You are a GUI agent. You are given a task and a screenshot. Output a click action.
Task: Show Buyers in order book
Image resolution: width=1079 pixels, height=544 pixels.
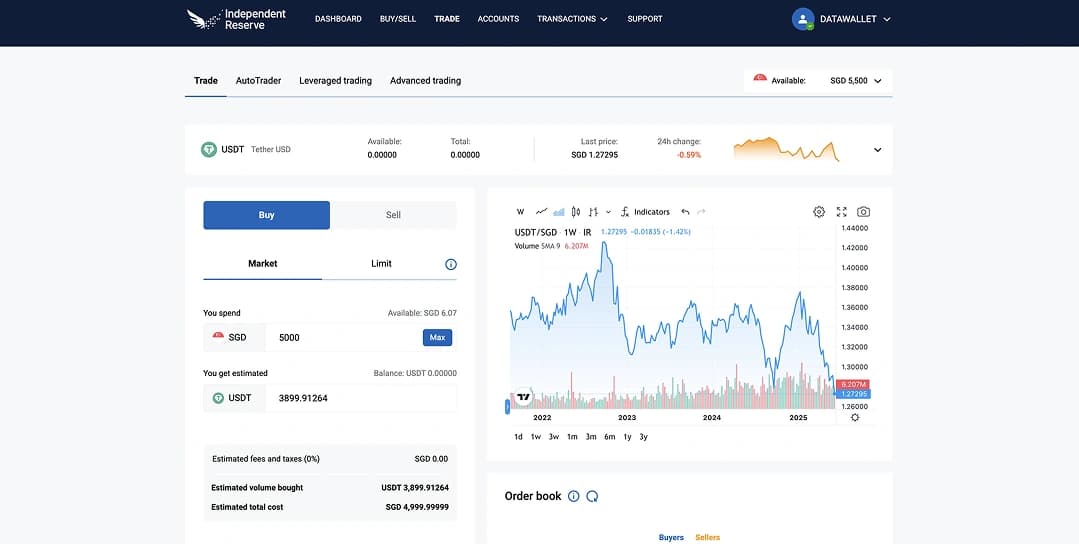671,537
